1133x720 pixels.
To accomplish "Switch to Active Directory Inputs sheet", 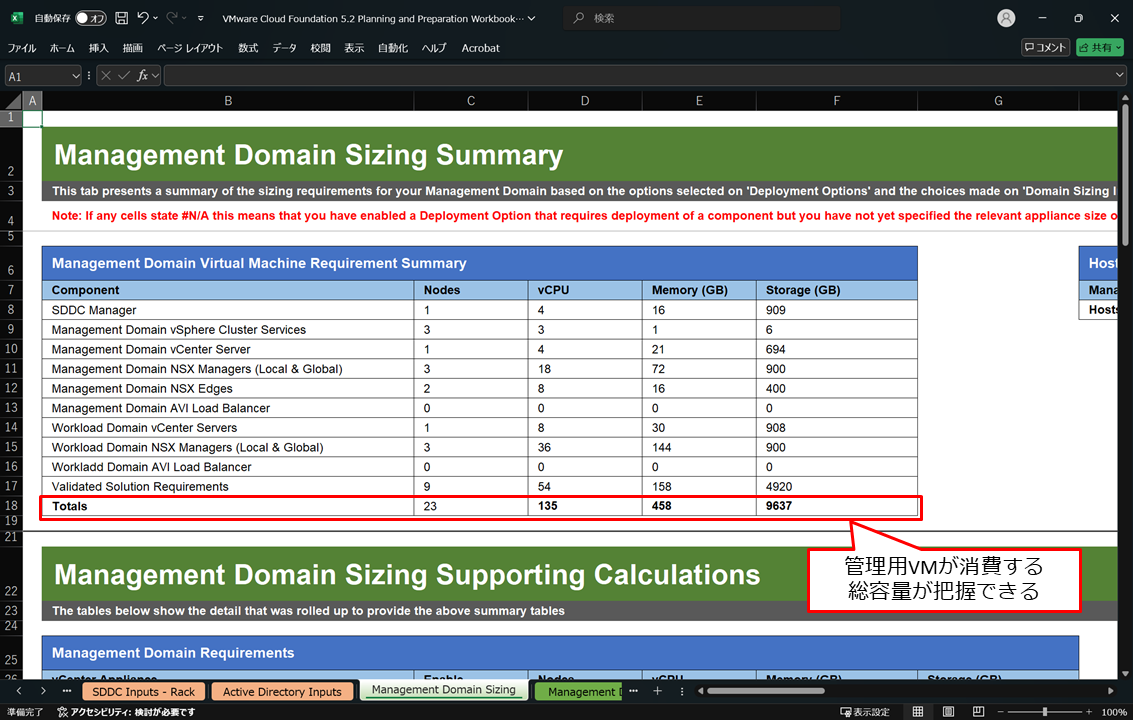I will point(282,692).
